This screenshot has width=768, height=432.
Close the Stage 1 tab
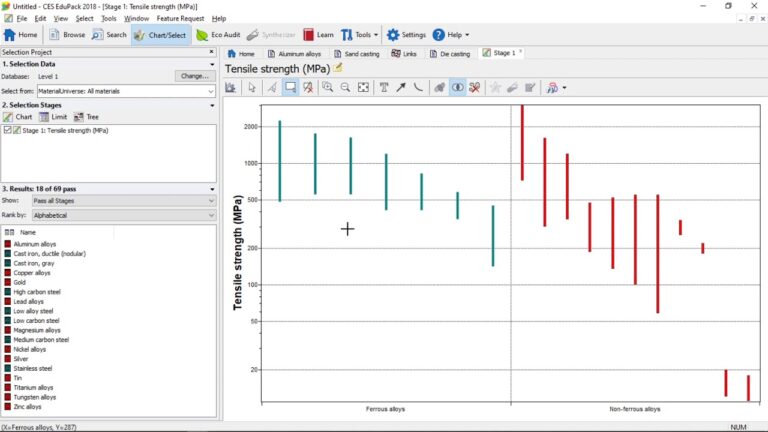(520, 51)
